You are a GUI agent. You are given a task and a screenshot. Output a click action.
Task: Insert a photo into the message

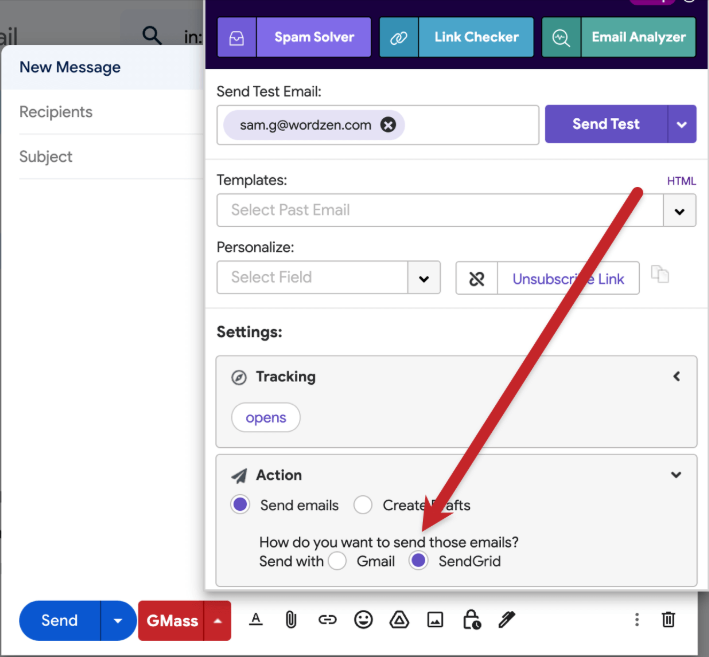point(435,620)
